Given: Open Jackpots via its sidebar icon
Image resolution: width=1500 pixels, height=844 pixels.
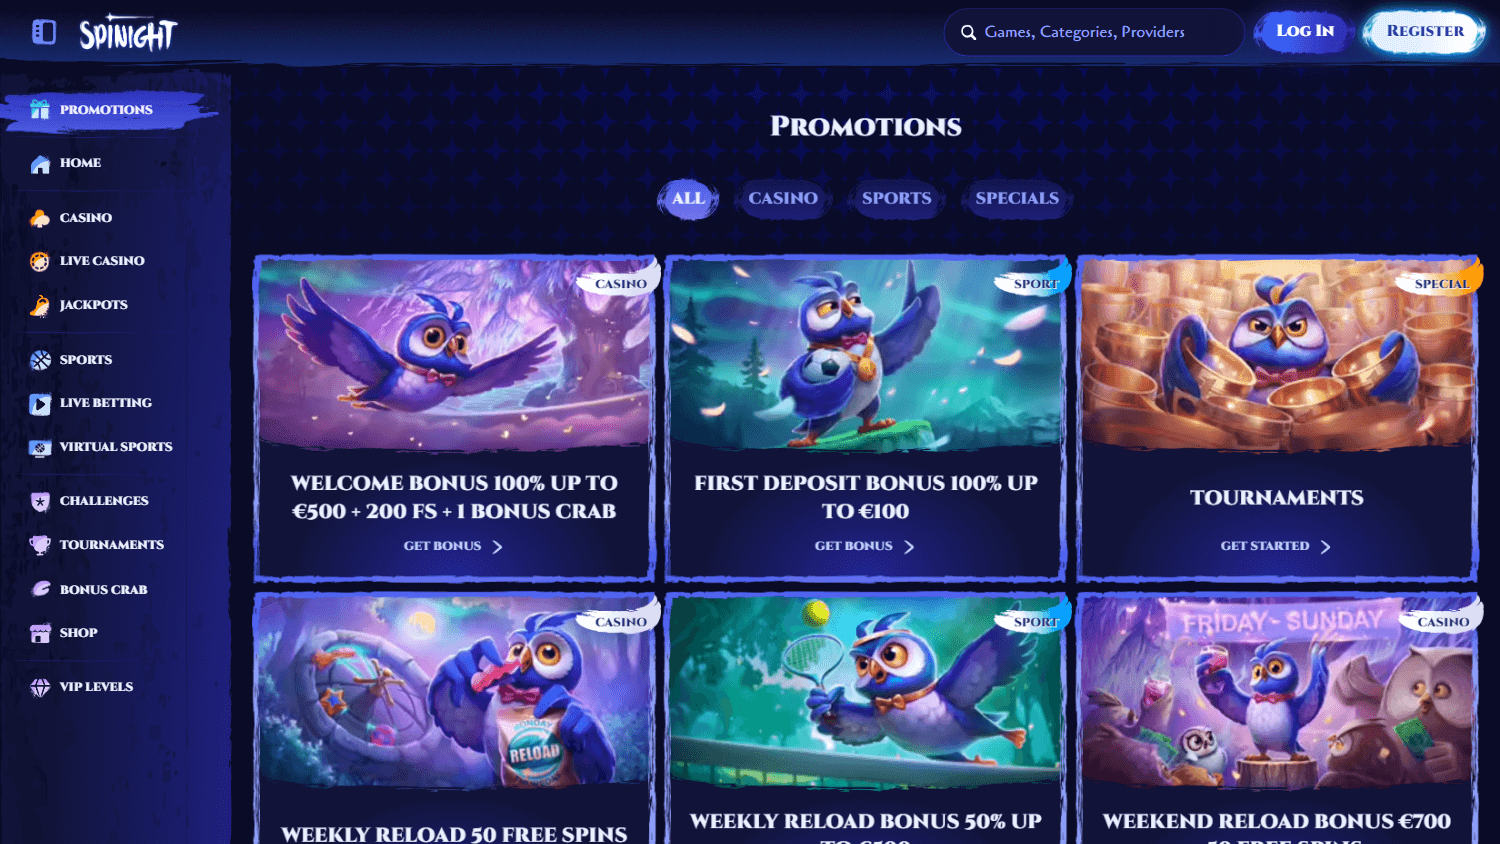Looking at the screenshot, I should click(x=40, y=305).
